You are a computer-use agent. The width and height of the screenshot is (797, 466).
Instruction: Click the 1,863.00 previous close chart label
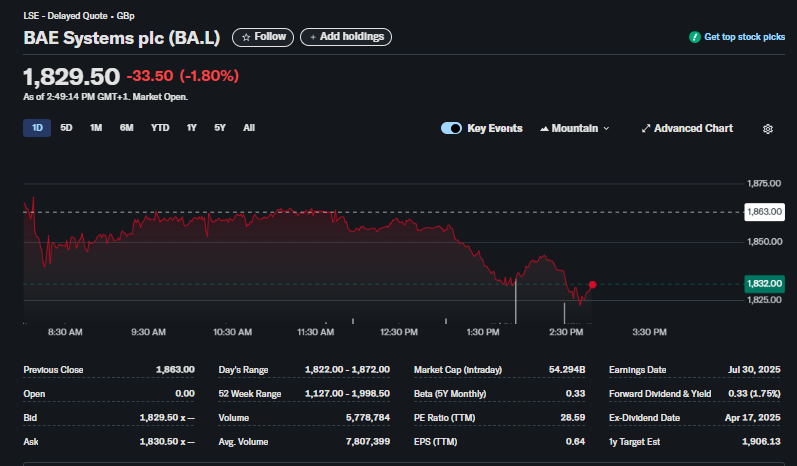764,212
